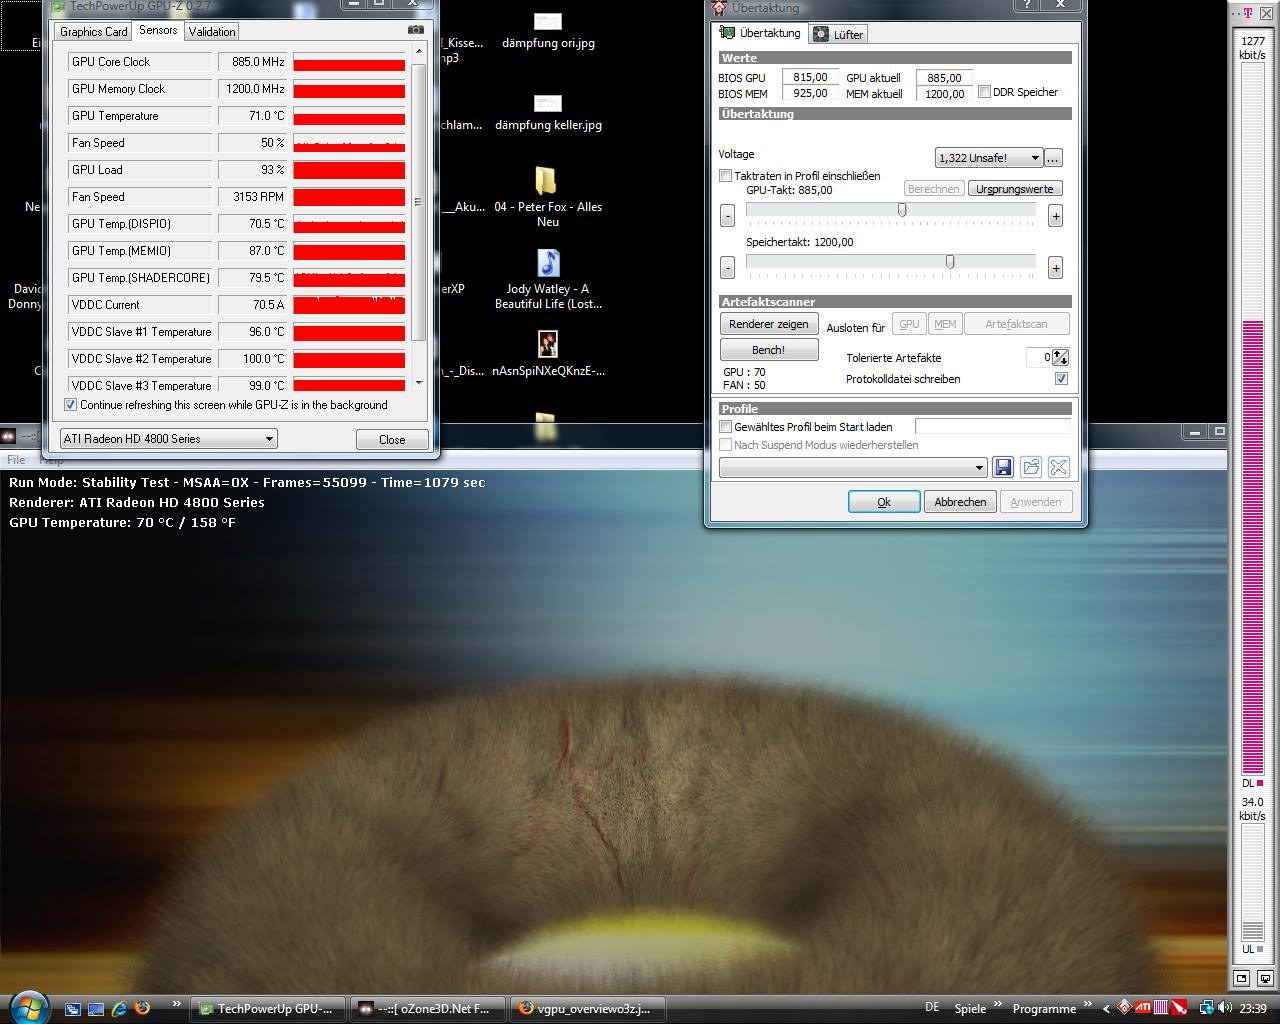The image size is (1280, 1024).
Task: Open the empty profile selection dropdown
Action: (853, 467)
